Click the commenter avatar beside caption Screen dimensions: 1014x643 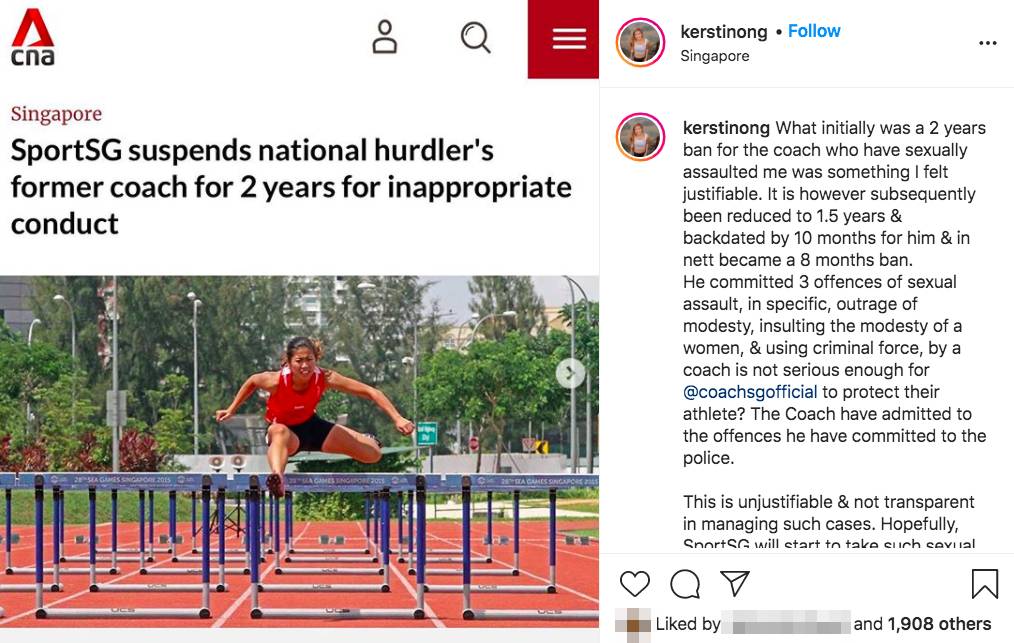pos(640,137)
